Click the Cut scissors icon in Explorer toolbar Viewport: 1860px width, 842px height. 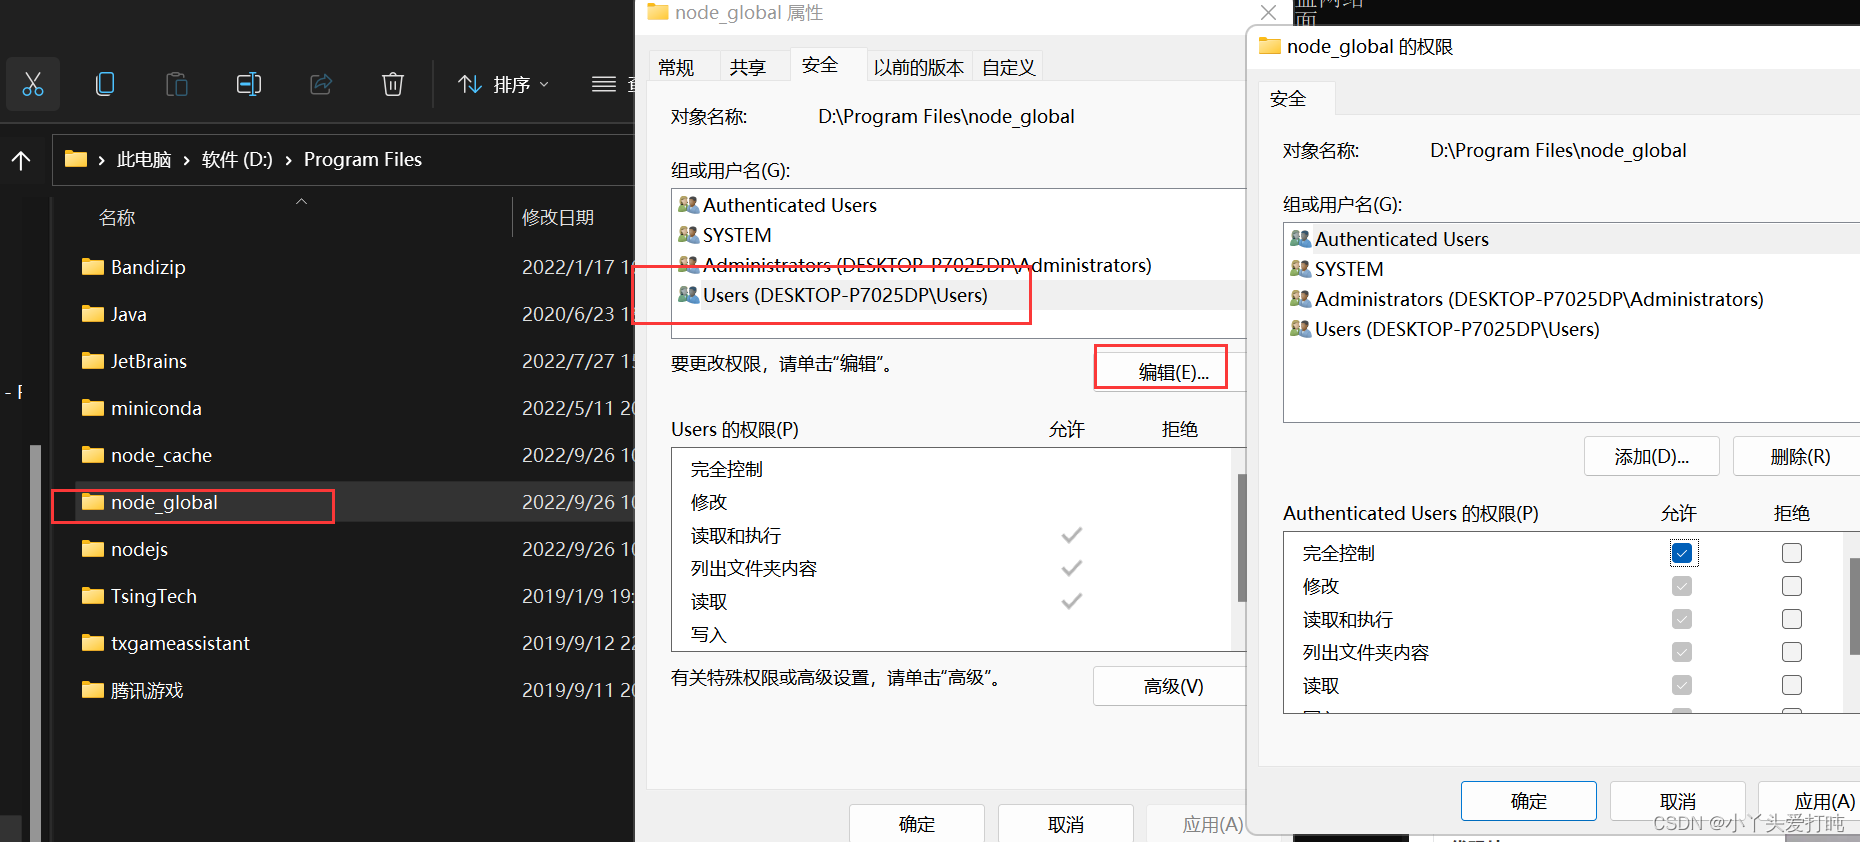tap(33, 84)
